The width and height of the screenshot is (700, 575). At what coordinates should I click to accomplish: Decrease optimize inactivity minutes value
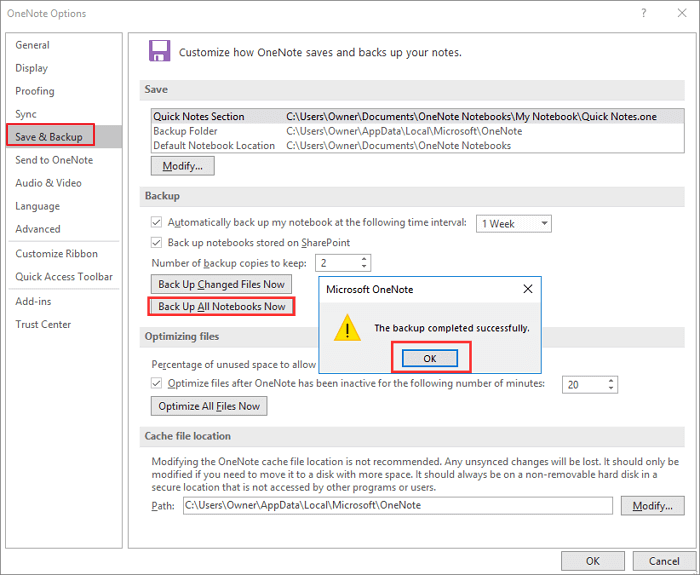coord(611,388)
